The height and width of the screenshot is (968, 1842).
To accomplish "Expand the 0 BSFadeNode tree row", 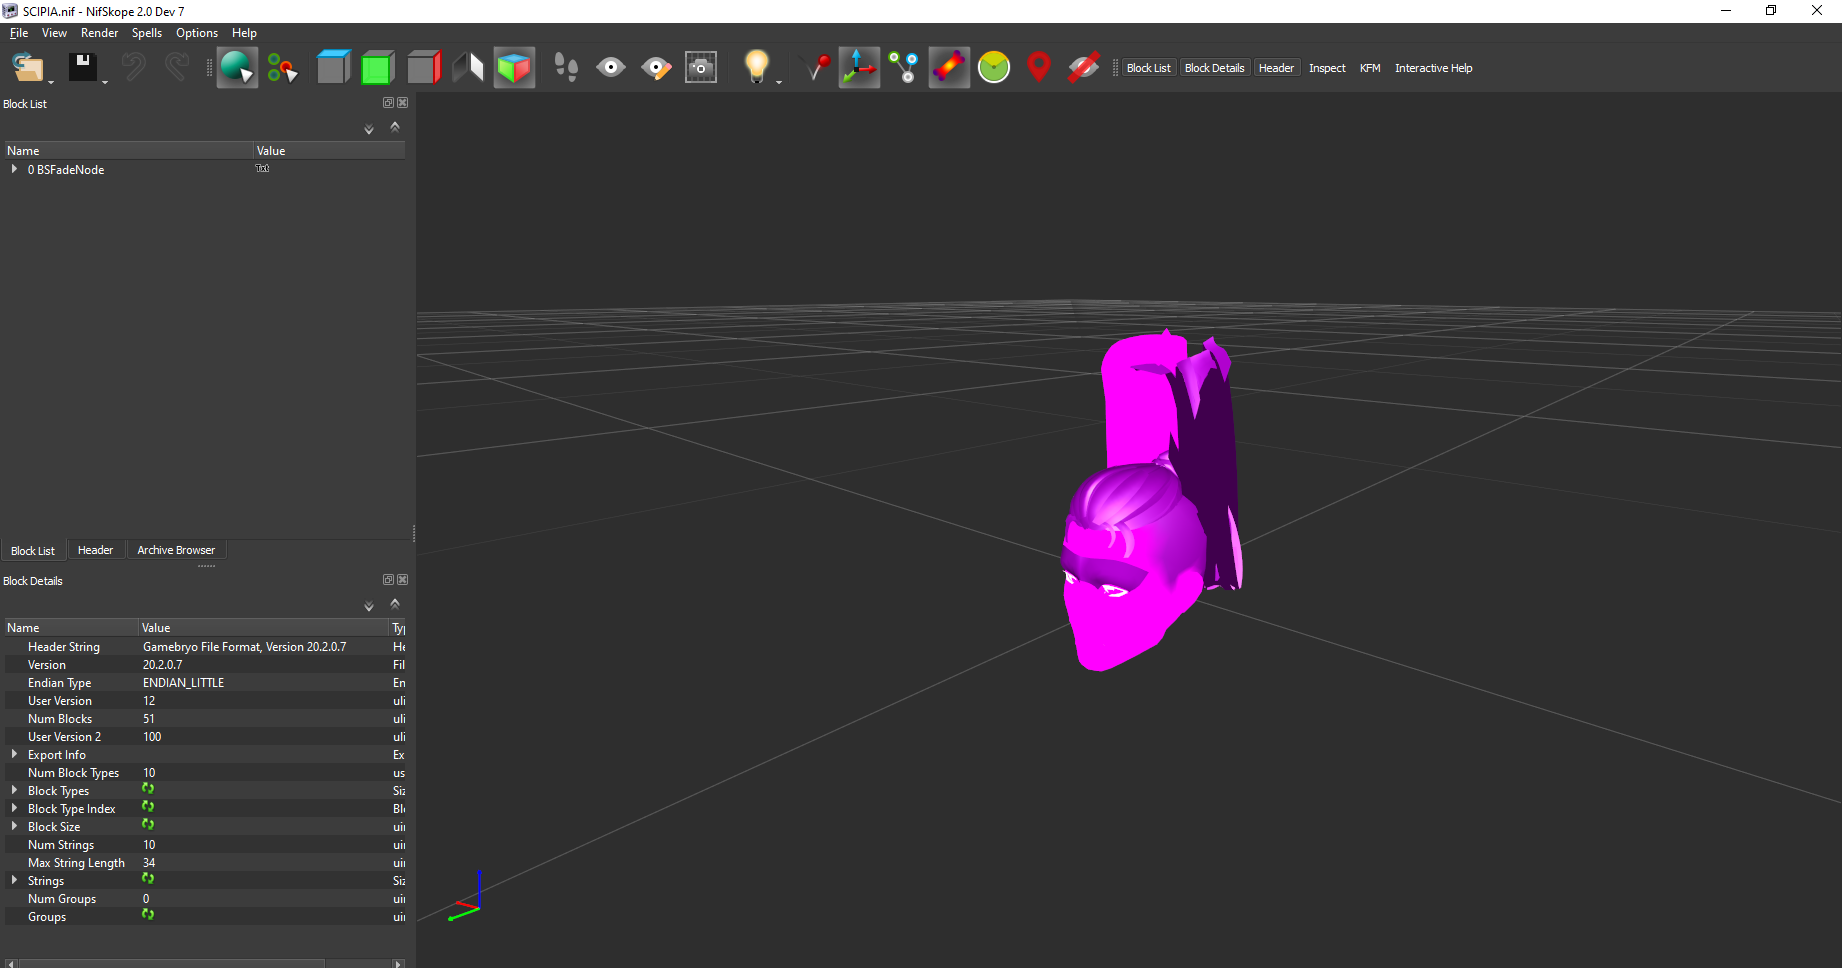I will [x=14, y=169].
